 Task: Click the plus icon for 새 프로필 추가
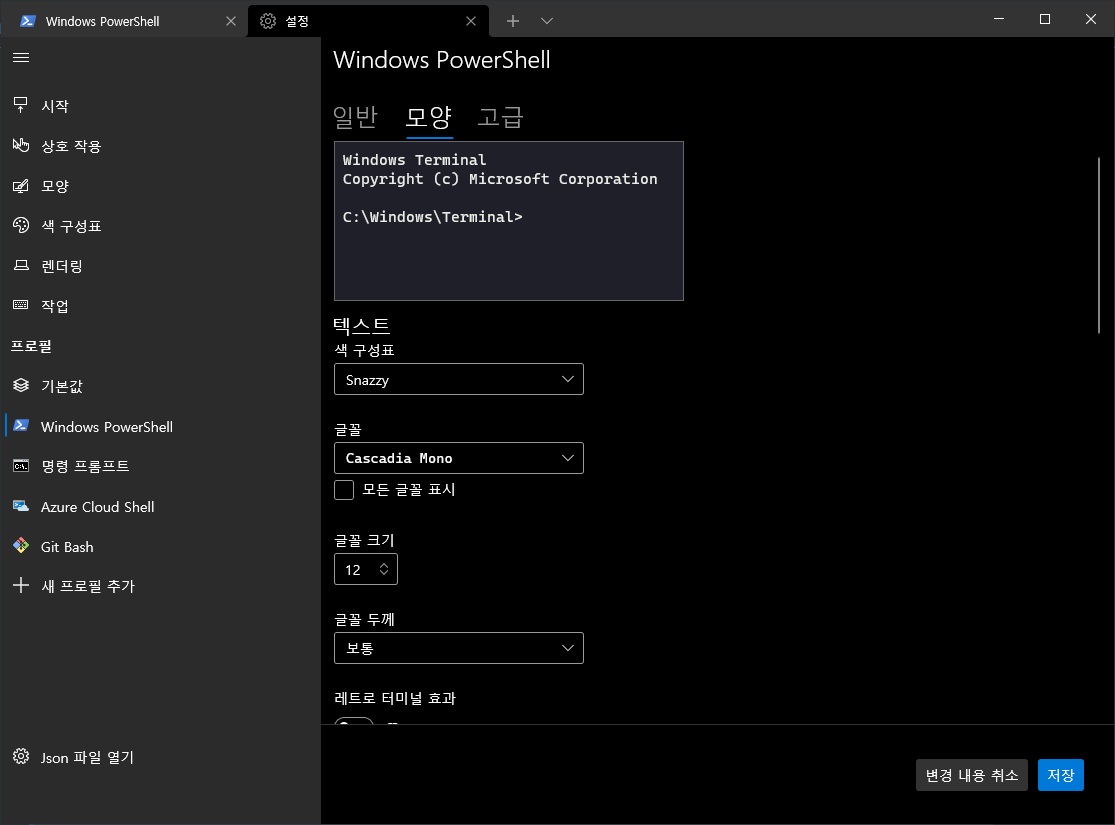(x=21, y=585)
